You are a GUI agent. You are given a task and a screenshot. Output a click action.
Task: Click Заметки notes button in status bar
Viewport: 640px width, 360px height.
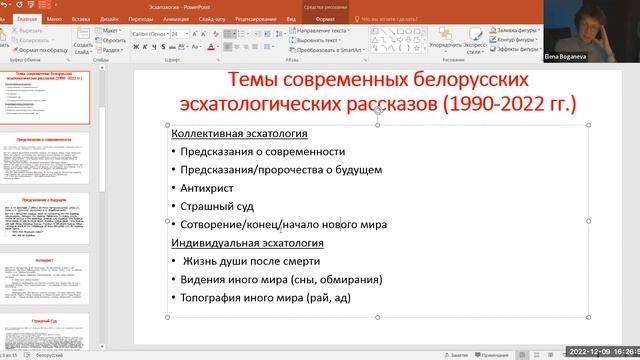click(456, 355)
